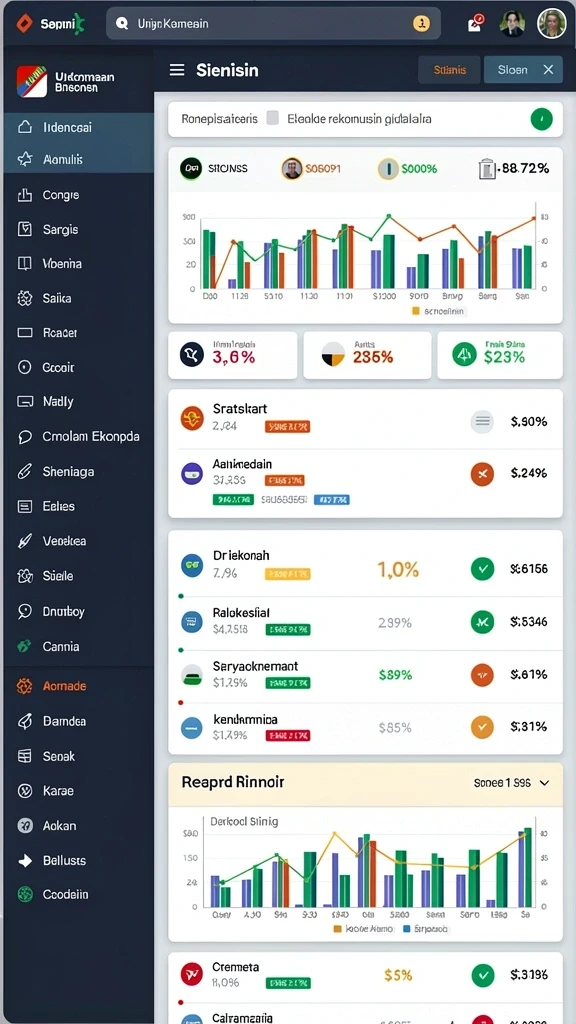This screenshot has height=1024, width=576.
Task: Switch to the Stānis tab
Action: click(x=449, y=70)
